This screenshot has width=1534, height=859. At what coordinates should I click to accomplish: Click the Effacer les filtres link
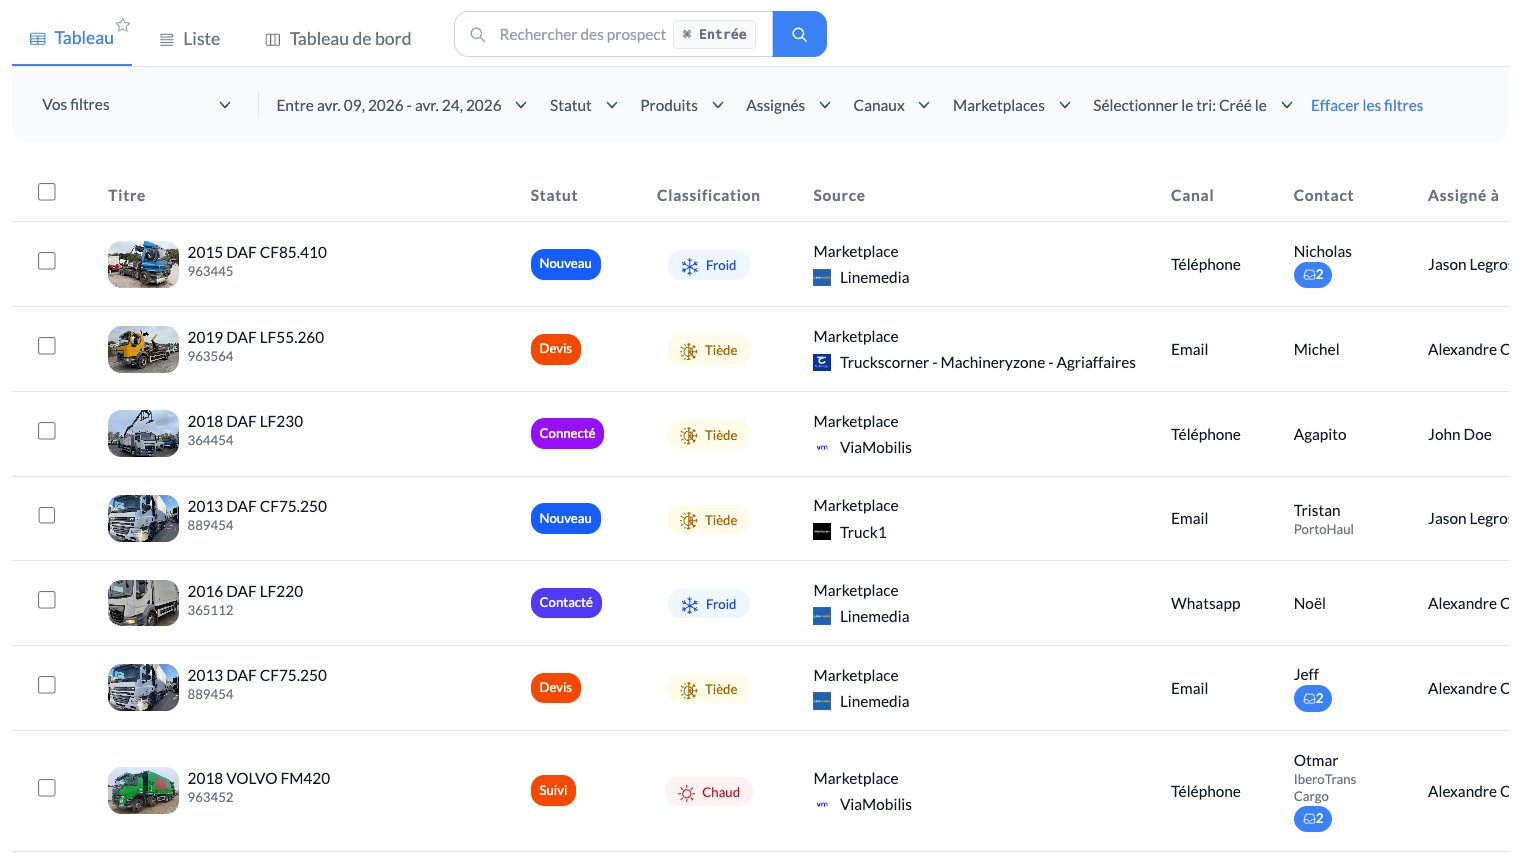[x=1366, y=106]
